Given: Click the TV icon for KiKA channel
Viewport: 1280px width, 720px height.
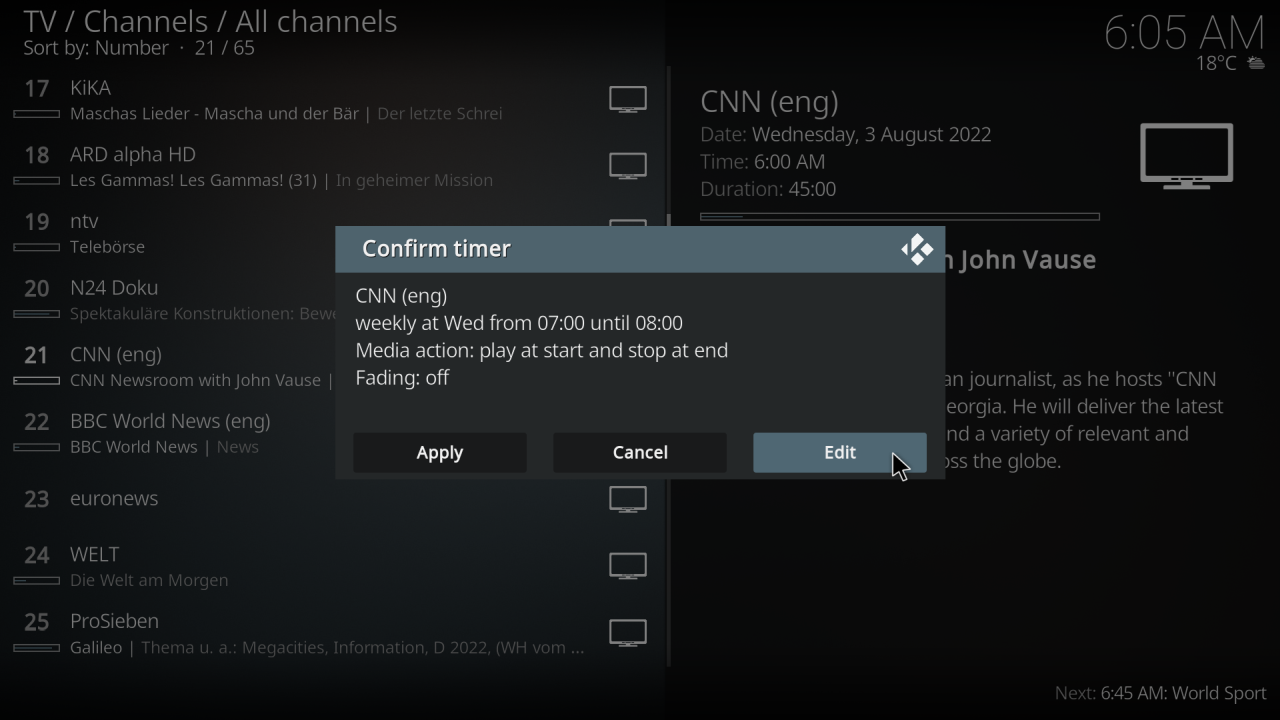Looking at the screenshot, I should click(627, 100).
